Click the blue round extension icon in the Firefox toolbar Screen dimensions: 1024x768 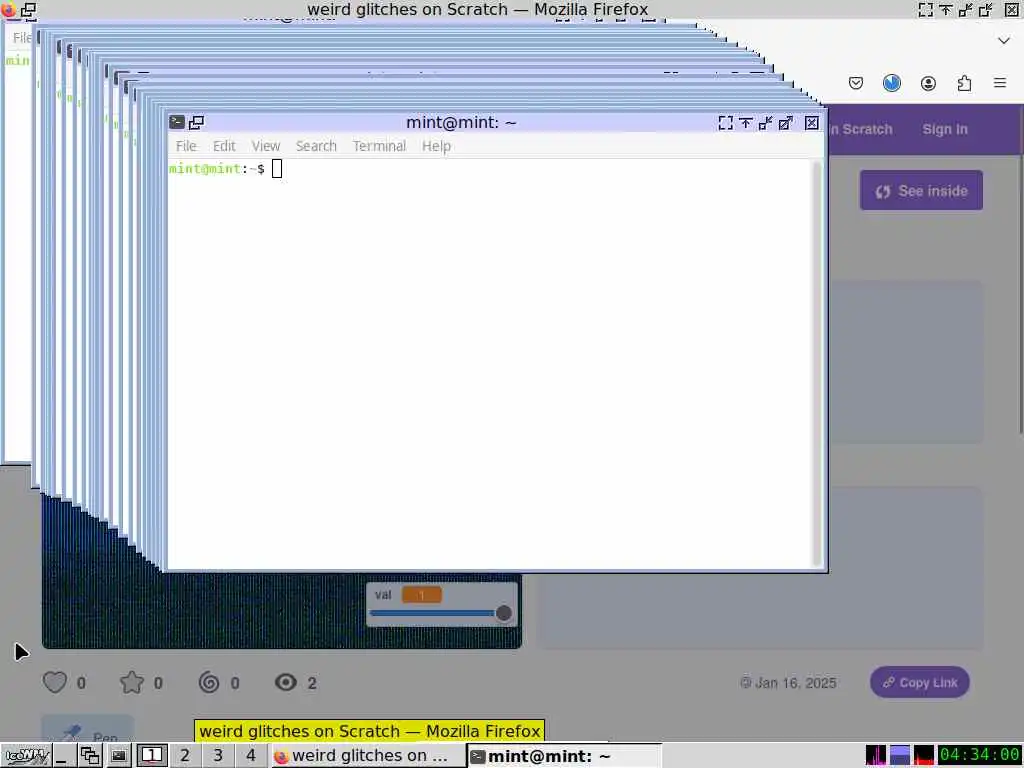tap(892, 83)
